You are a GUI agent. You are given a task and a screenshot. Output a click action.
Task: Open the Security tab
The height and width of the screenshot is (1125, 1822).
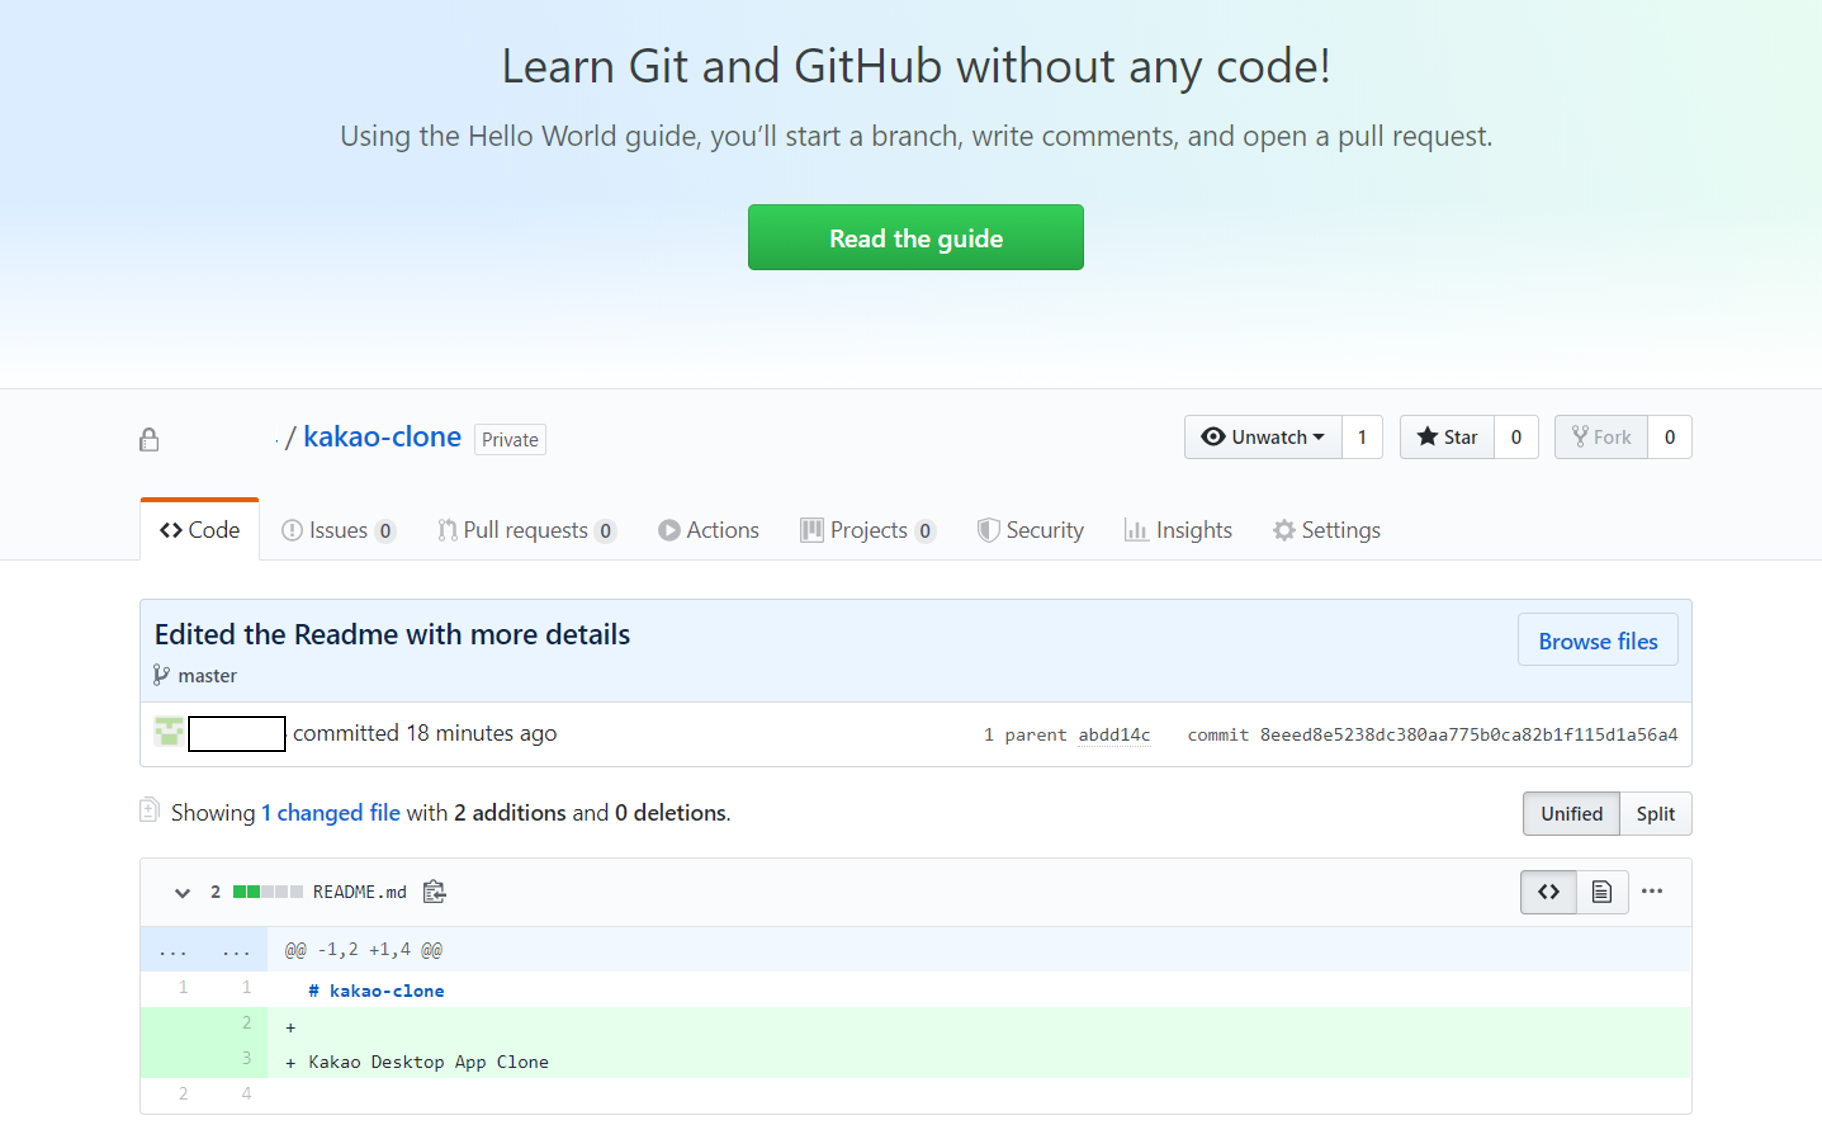click(1030, 530)
